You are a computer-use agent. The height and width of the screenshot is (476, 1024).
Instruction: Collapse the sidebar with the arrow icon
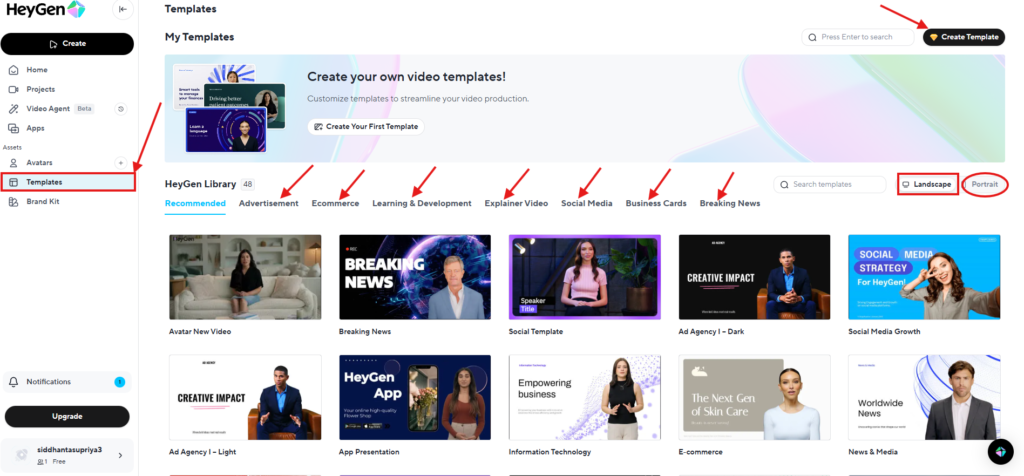click(123, 9)
